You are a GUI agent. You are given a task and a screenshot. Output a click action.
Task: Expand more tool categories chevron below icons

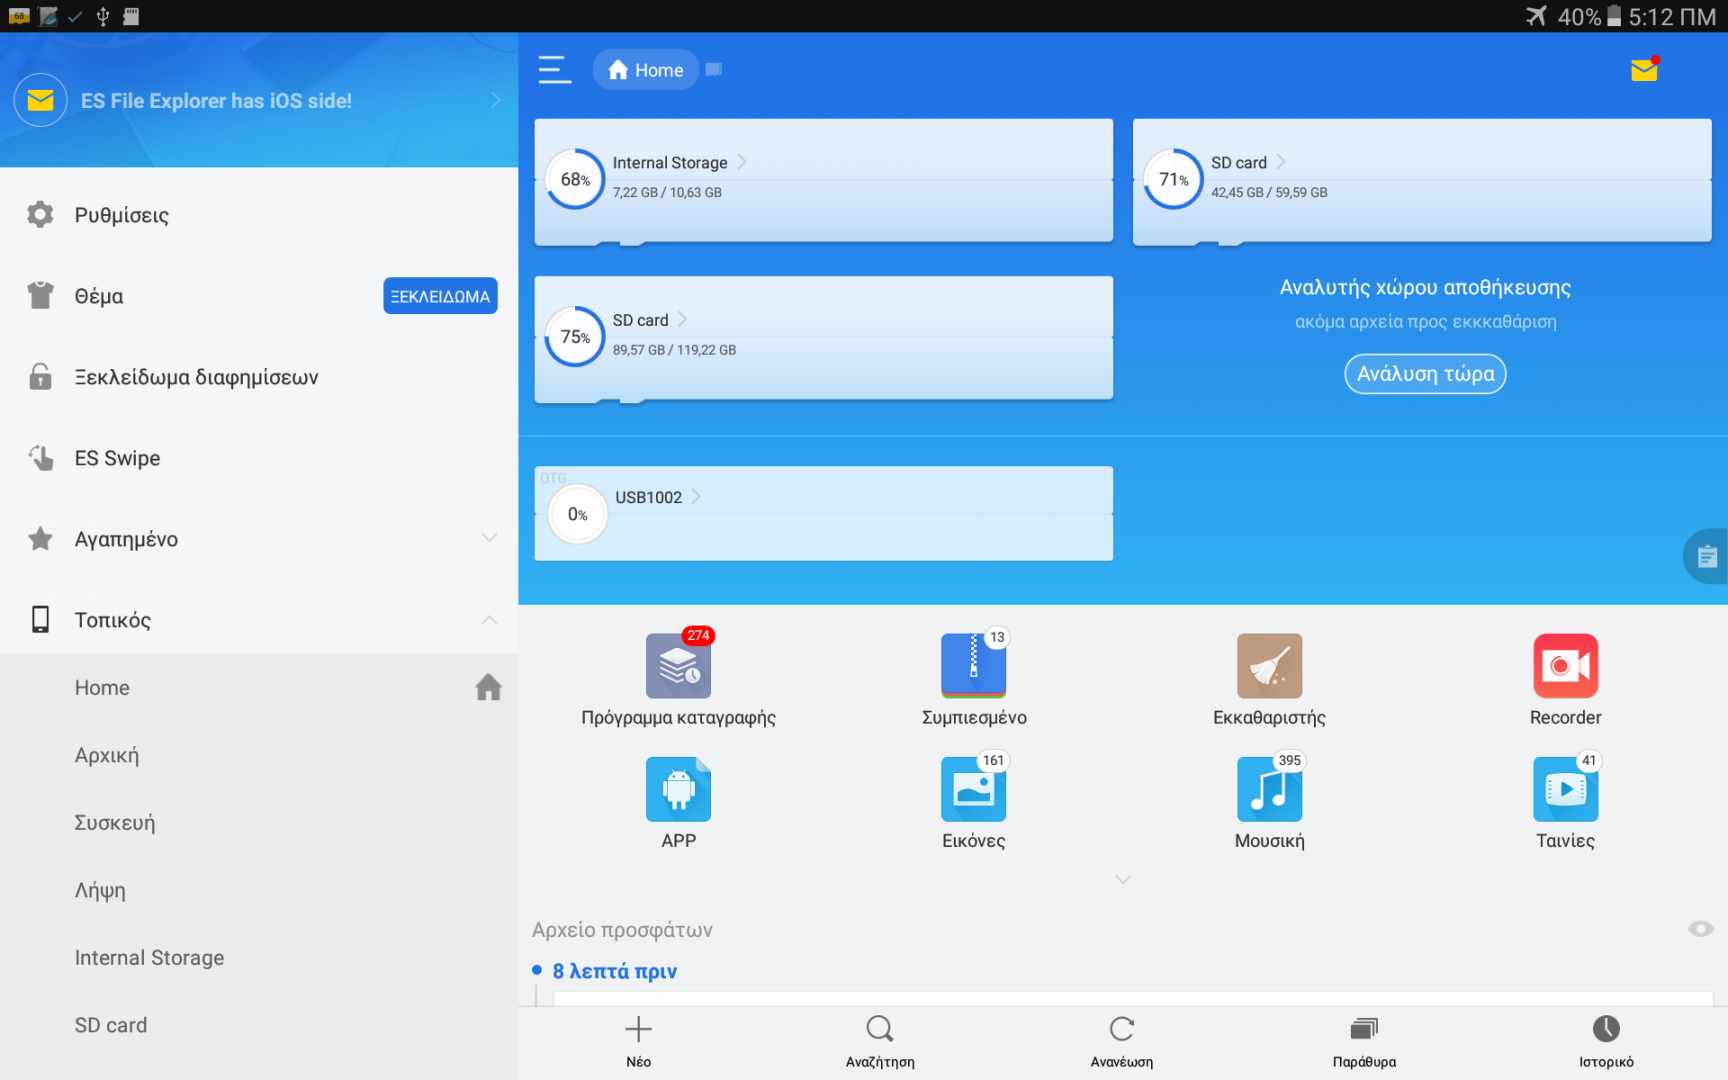(1123, 879)
